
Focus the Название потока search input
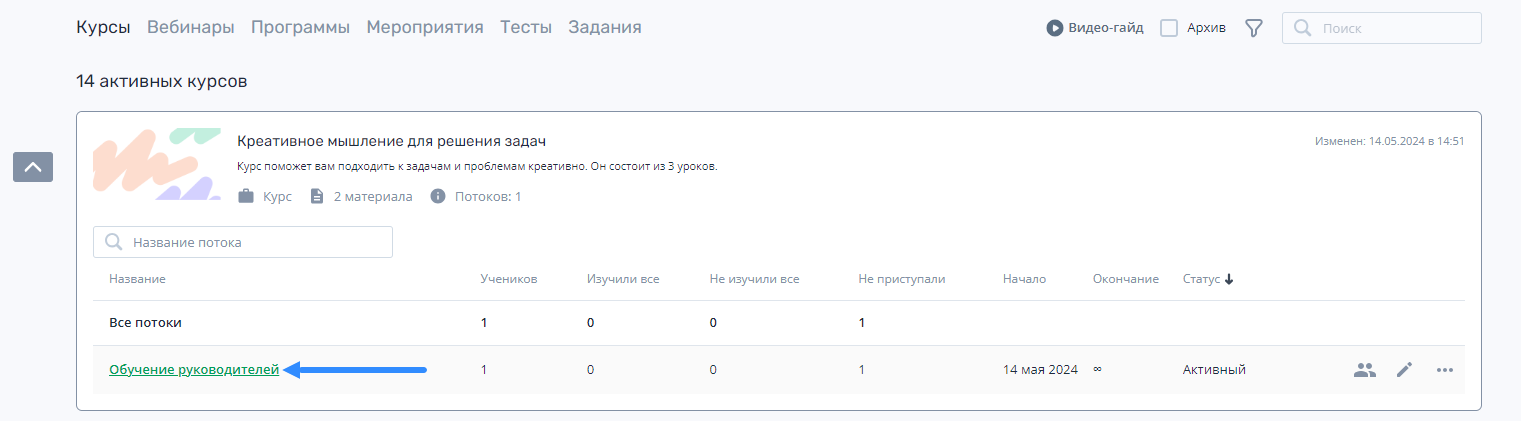click(x=243, y=242)
